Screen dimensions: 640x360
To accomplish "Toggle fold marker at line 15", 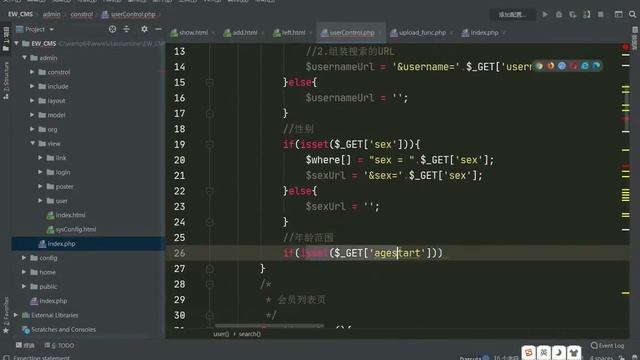I will (209, 82).
